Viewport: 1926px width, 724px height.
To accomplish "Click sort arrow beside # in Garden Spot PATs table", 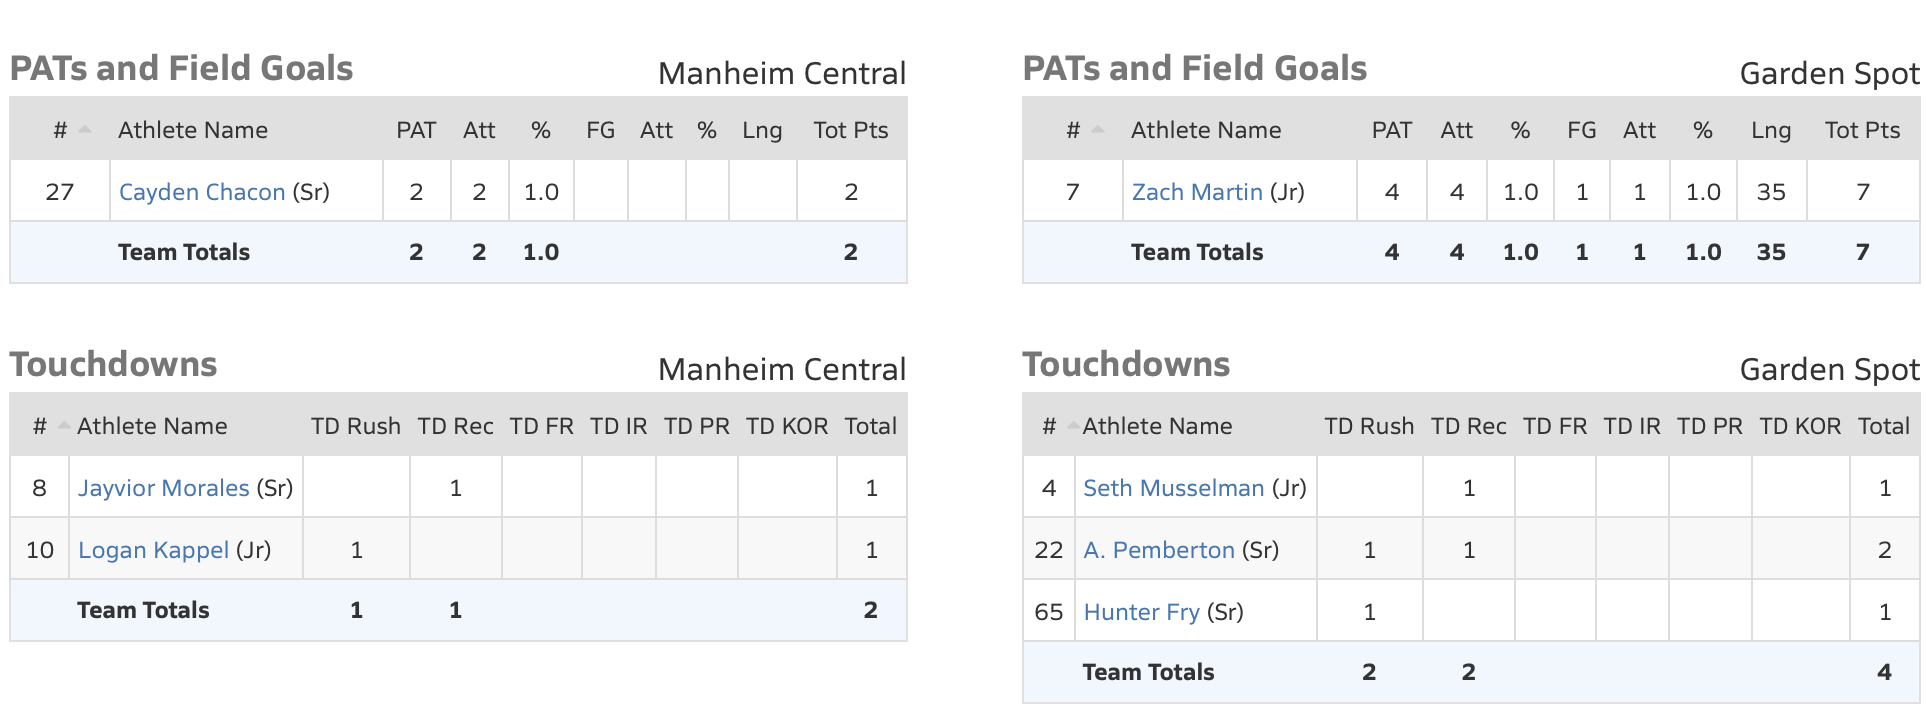I will (x=1098, y=130).
